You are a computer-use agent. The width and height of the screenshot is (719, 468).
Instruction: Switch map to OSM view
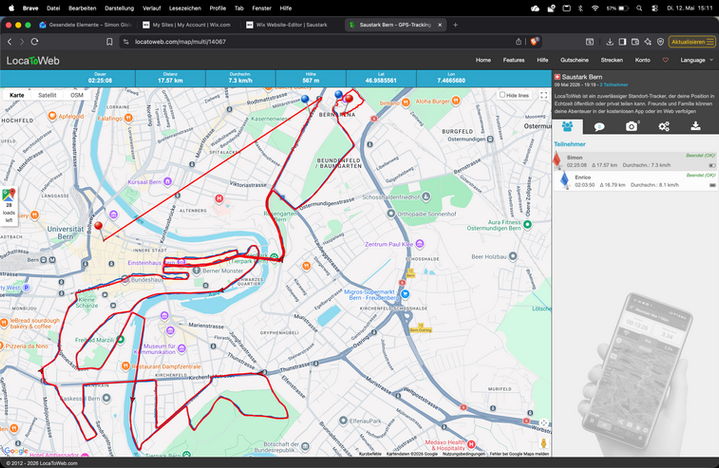[77, 95]
